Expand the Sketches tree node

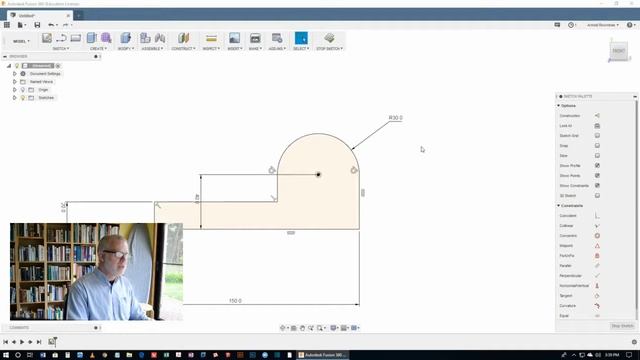click(x=15, y=98)
